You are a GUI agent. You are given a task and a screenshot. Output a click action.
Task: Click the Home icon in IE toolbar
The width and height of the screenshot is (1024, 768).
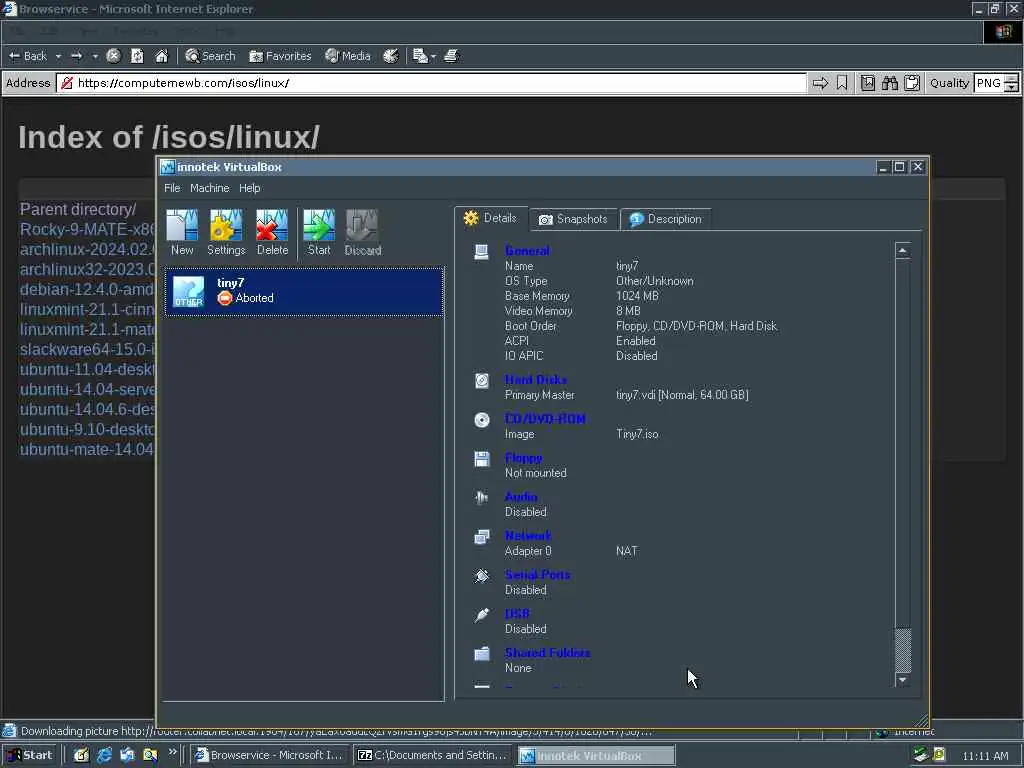tap(161, 56)
